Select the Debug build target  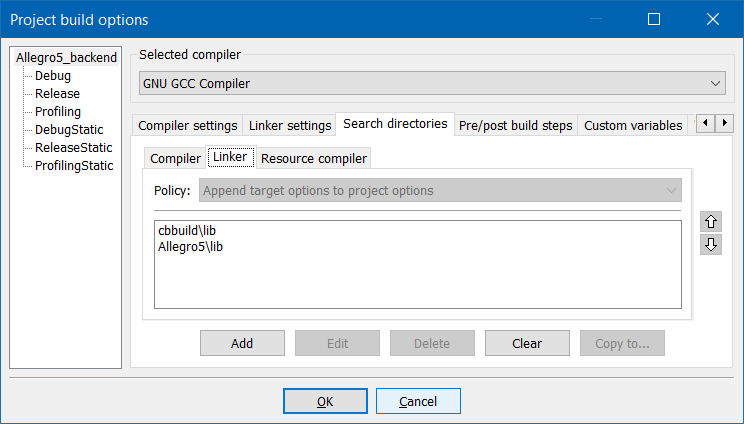[53, 76]
